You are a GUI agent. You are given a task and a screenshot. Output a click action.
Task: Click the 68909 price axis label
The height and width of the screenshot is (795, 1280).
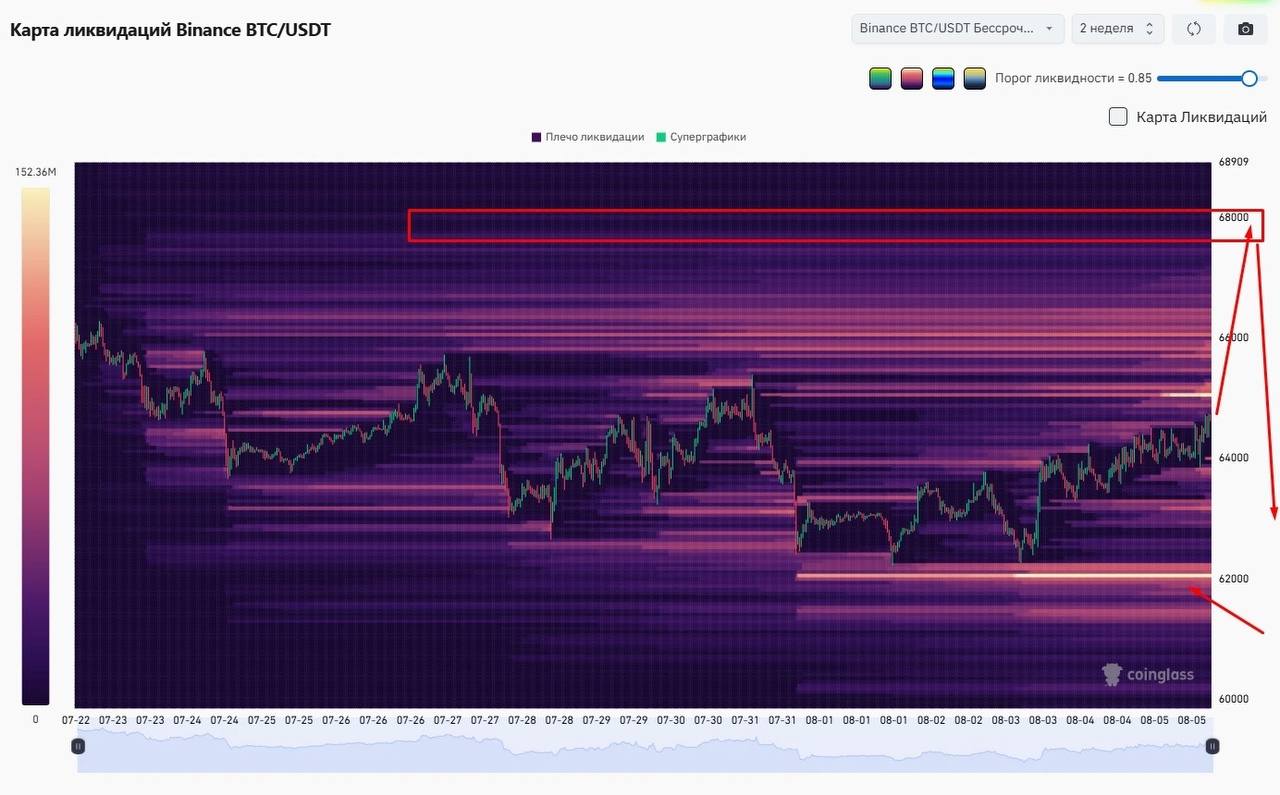click(1234, 162)
